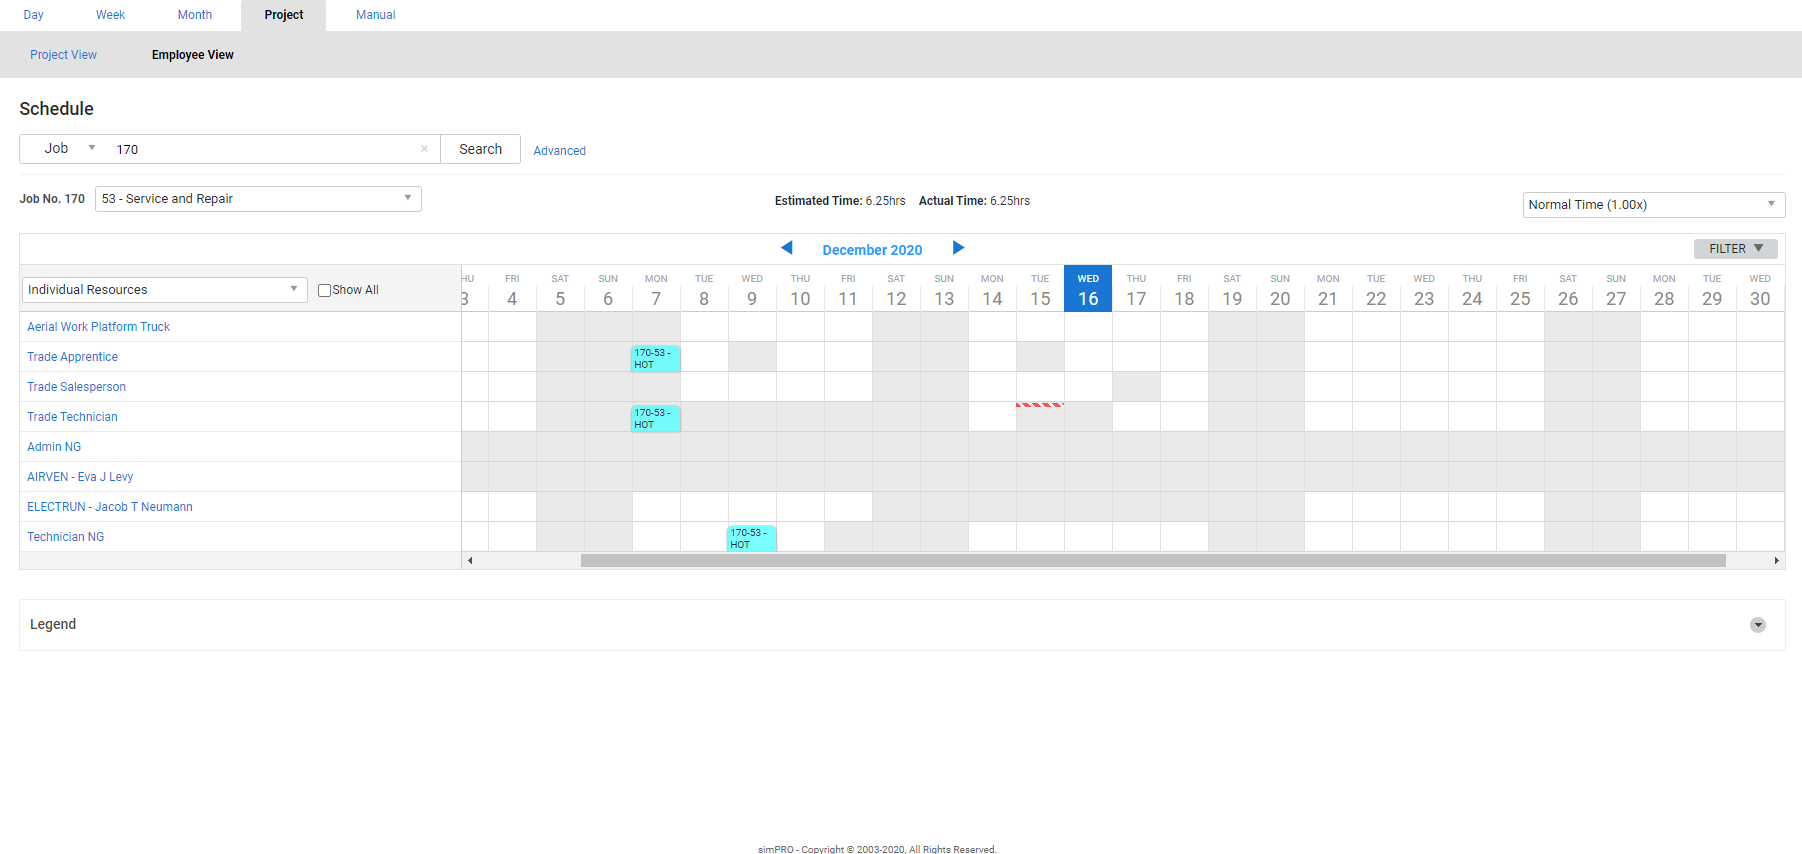Image resolution: width=1802 pixels, height=854 pixels.
Task: Switch to the Week tab
Action: tap(110, 15)
